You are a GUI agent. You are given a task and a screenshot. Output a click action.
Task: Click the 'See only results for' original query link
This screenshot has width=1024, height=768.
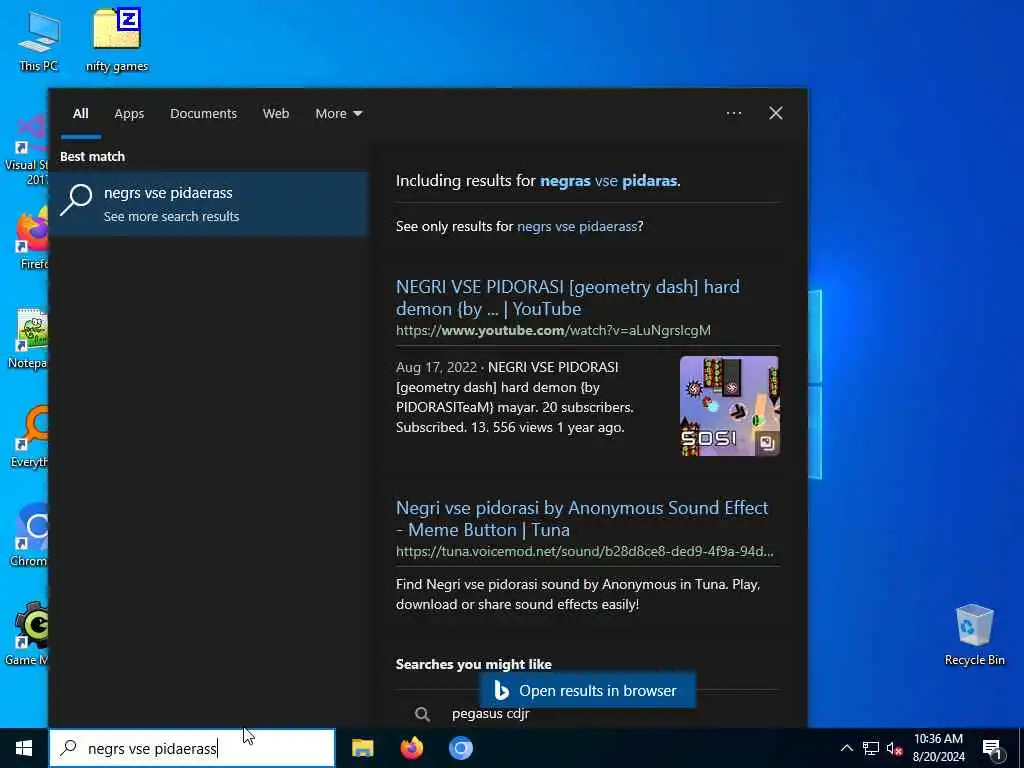click(577, 227)
